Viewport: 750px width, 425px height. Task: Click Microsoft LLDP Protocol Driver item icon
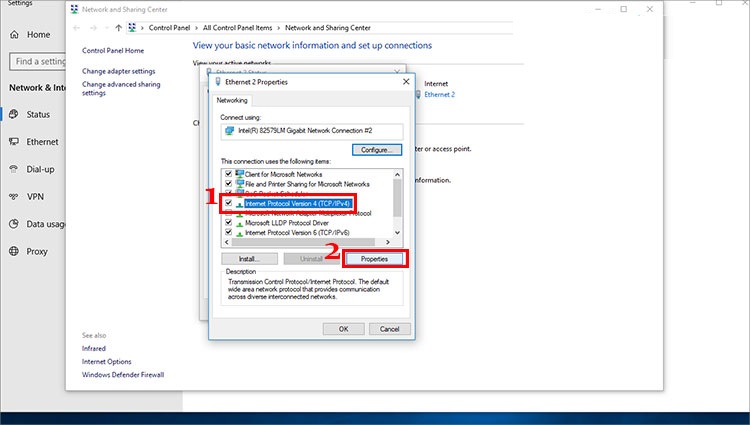[240, 223]
